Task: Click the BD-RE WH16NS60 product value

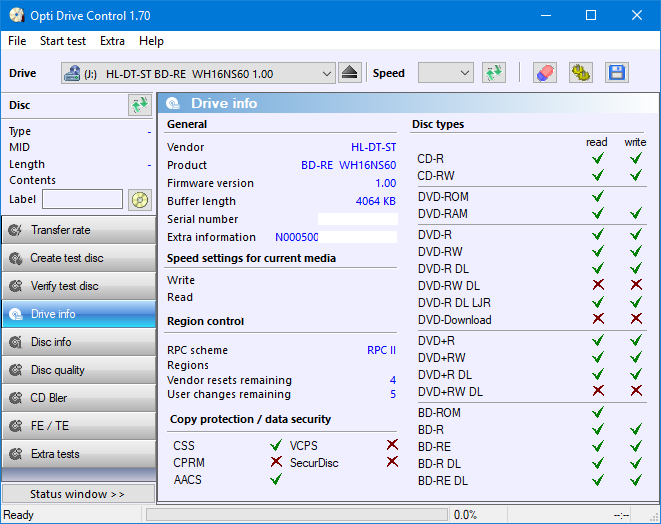Action: coord(349,165)
